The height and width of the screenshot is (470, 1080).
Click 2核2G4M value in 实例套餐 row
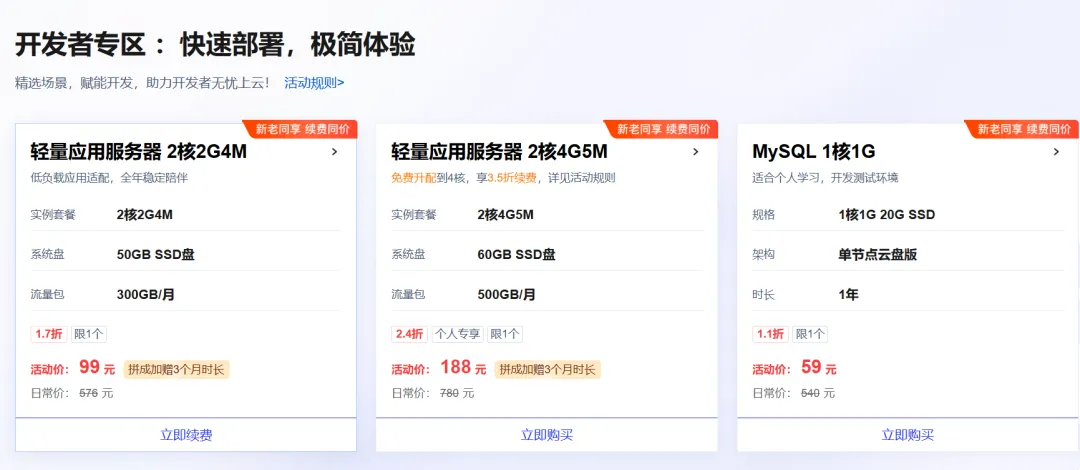pos(145,215)
